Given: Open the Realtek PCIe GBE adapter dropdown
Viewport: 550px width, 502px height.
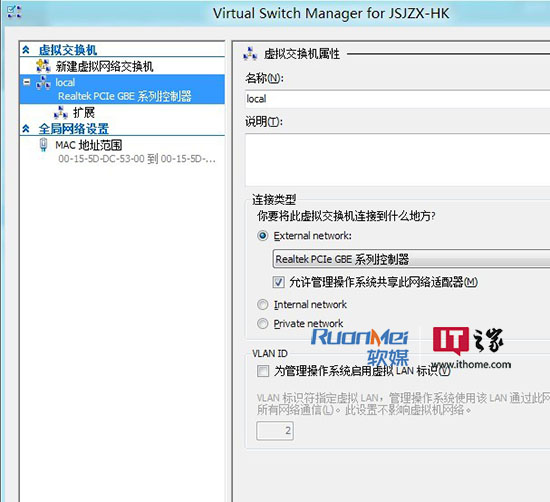Looking at the screenshot, I should pos(411,259).
